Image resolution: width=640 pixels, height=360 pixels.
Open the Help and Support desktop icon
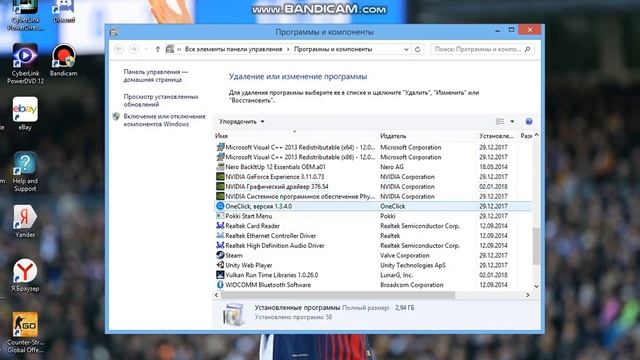click(25, 171)
